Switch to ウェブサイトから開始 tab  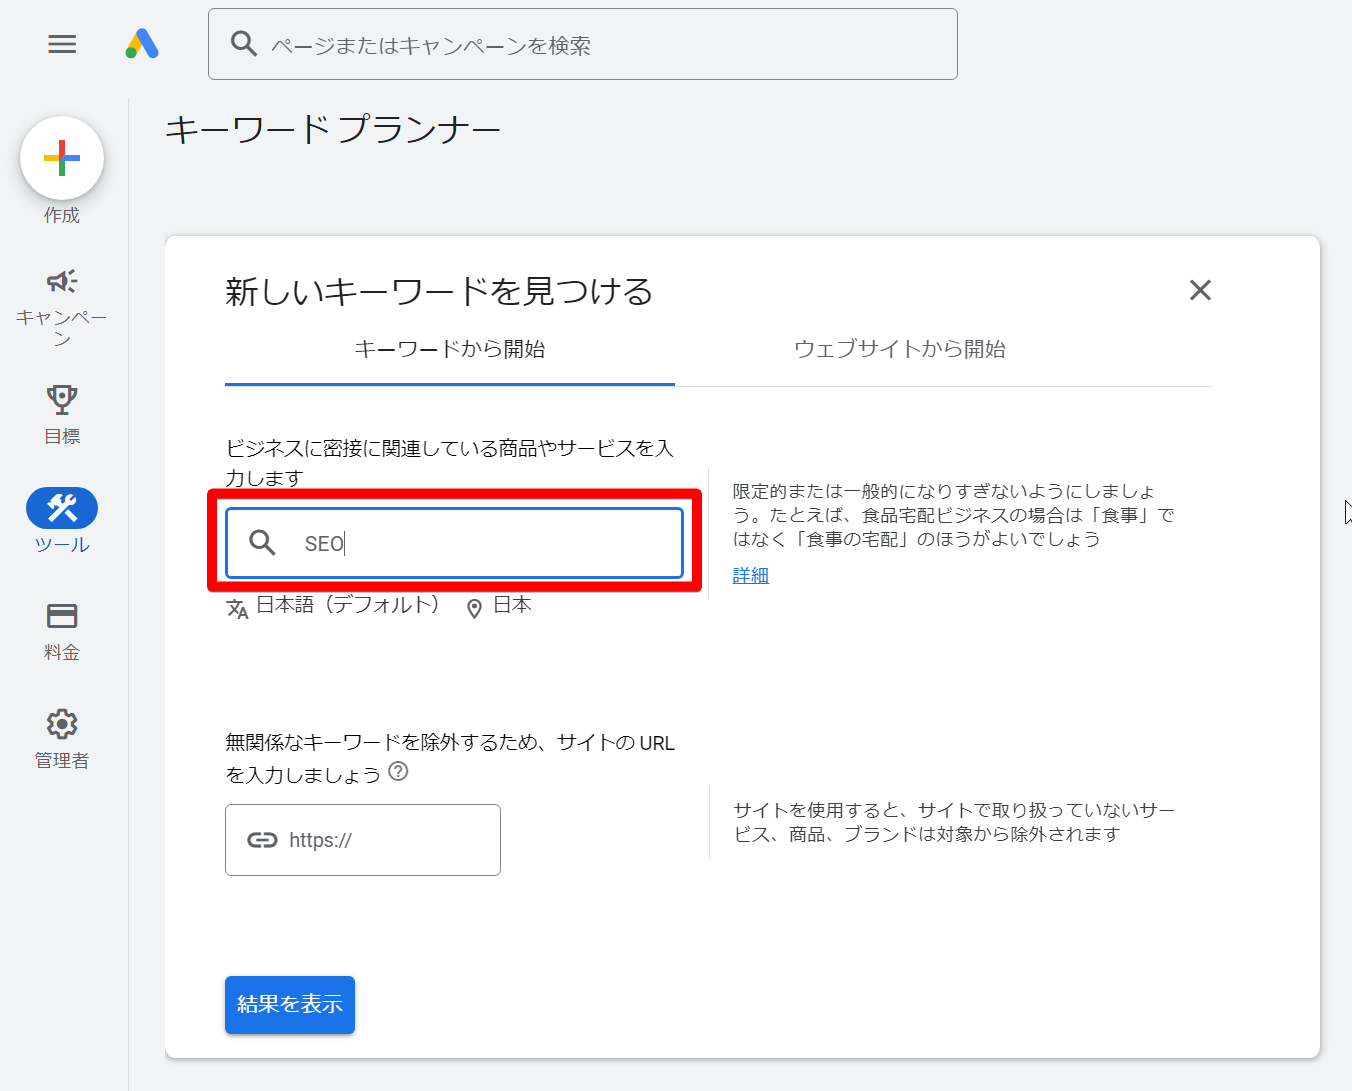coord(899,349)
